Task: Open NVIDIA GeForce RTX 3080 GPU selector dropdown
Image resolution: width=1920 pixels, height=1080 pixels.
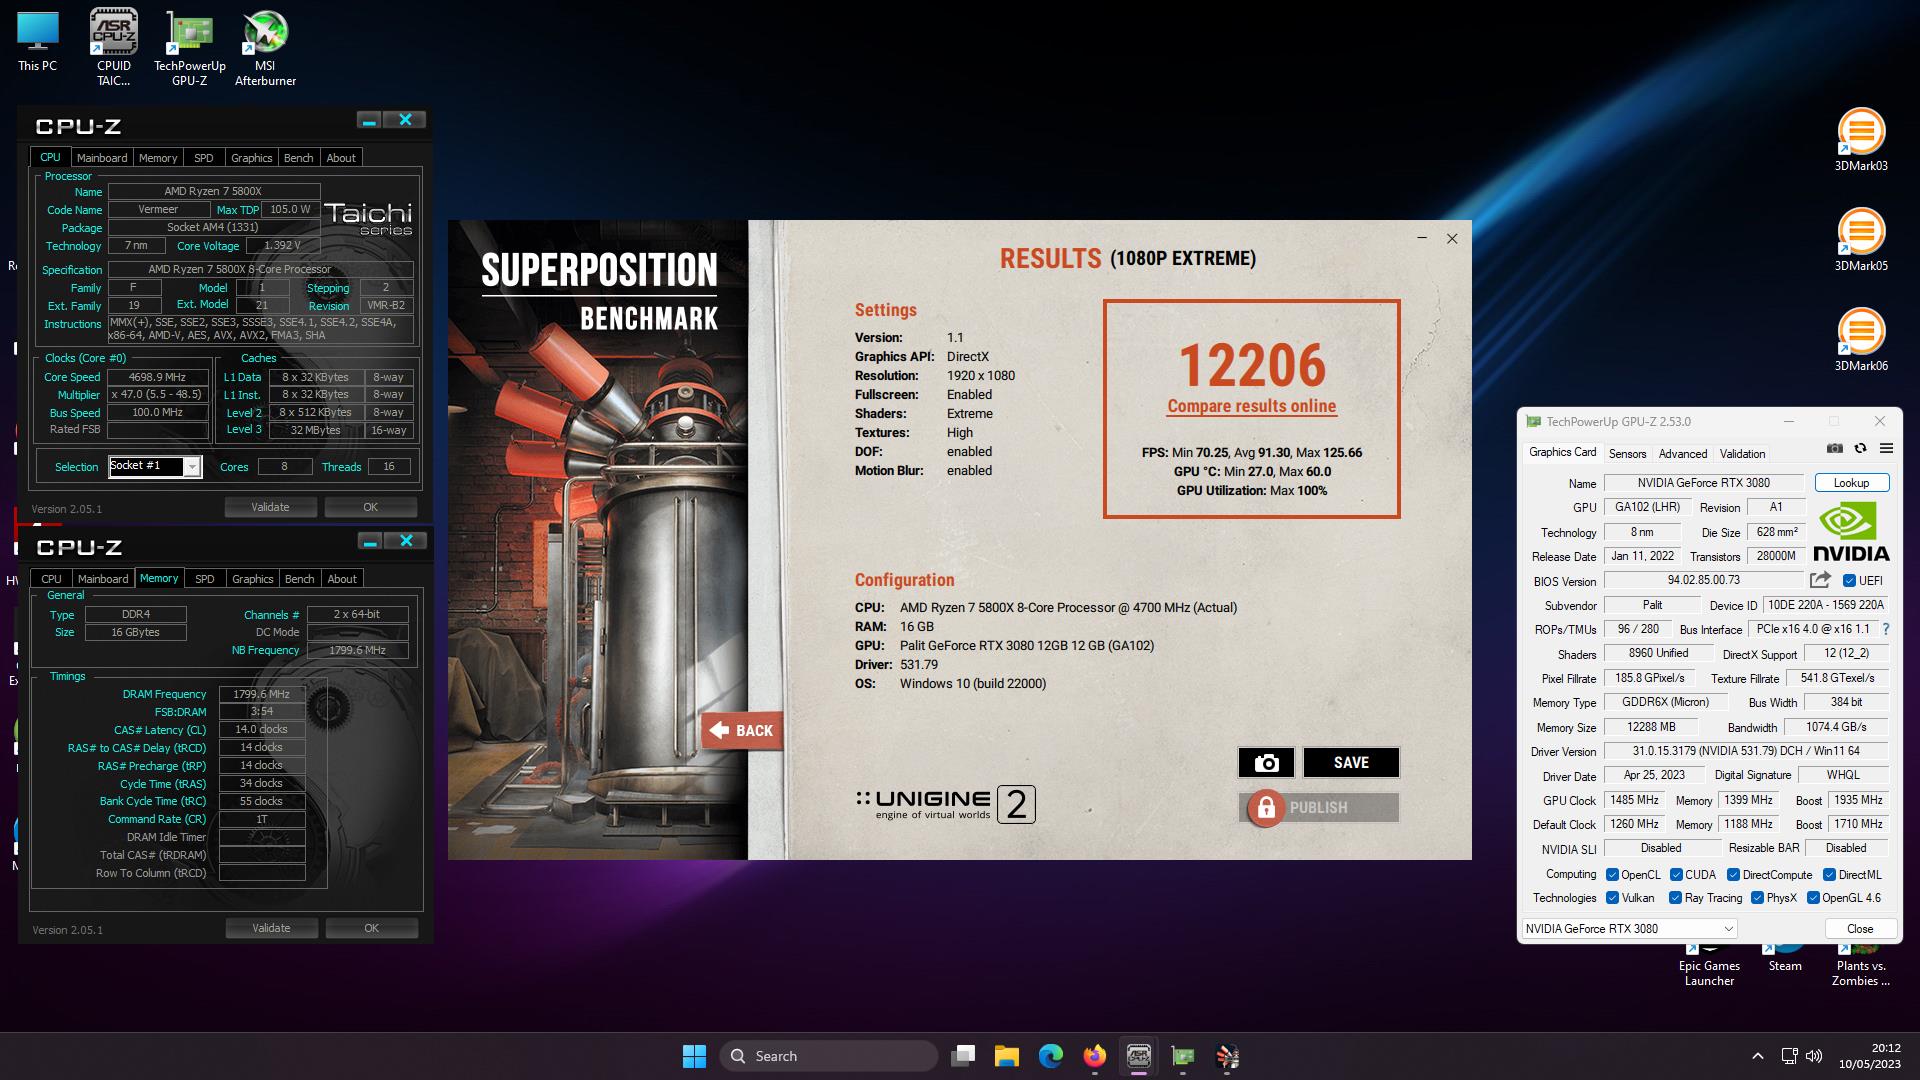Action: click(x=1629, y=929)
